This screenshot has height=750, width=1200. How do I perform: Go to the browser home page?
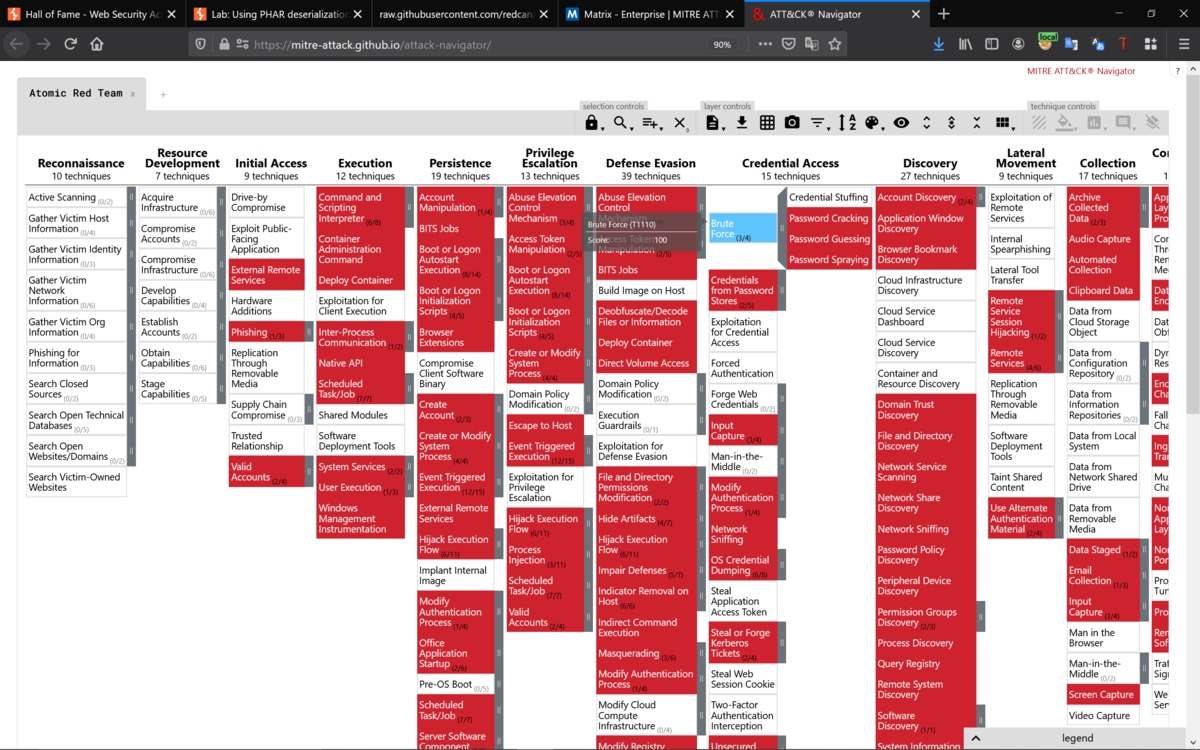pyautogui.click(x=97, y=44)
